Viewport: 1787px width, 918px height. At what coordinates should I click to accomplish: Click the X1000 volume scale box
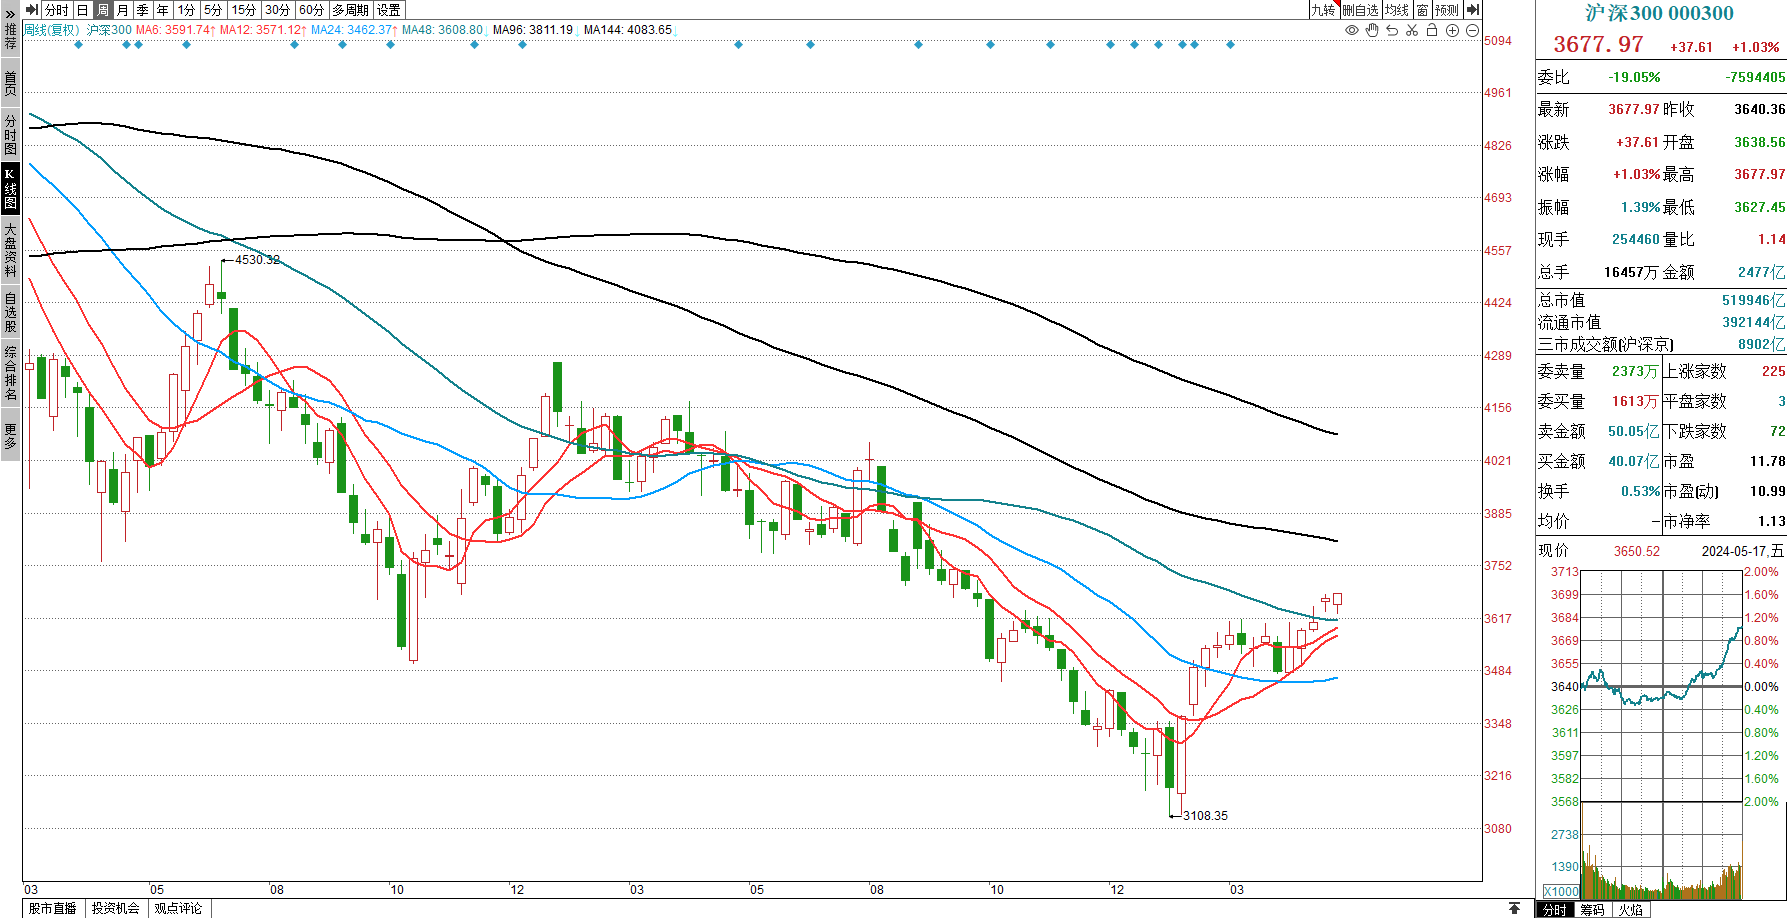tap(1560, 891)
